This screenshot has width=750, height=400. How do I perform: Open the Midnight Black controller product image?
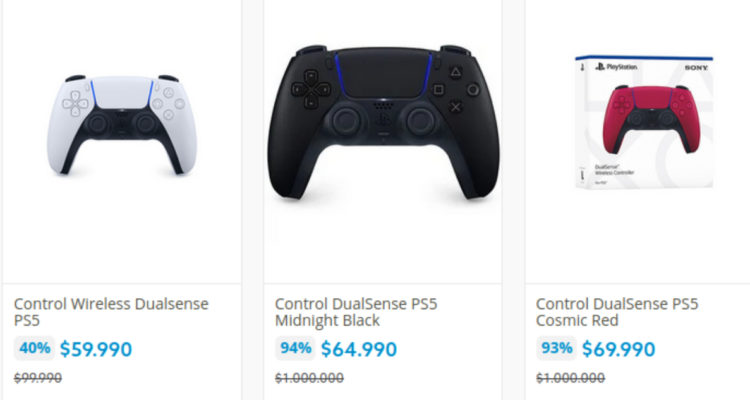(x=383, y=122)
